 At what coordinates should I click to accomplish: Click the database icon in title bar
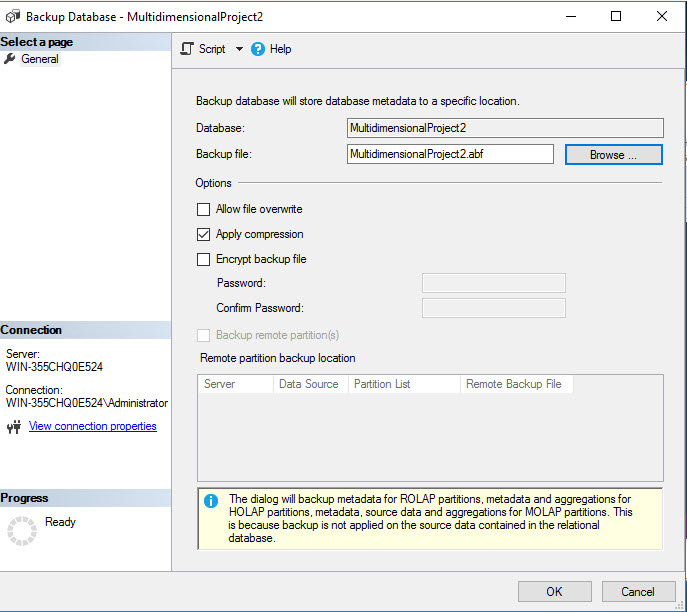[x=13, y=16]
